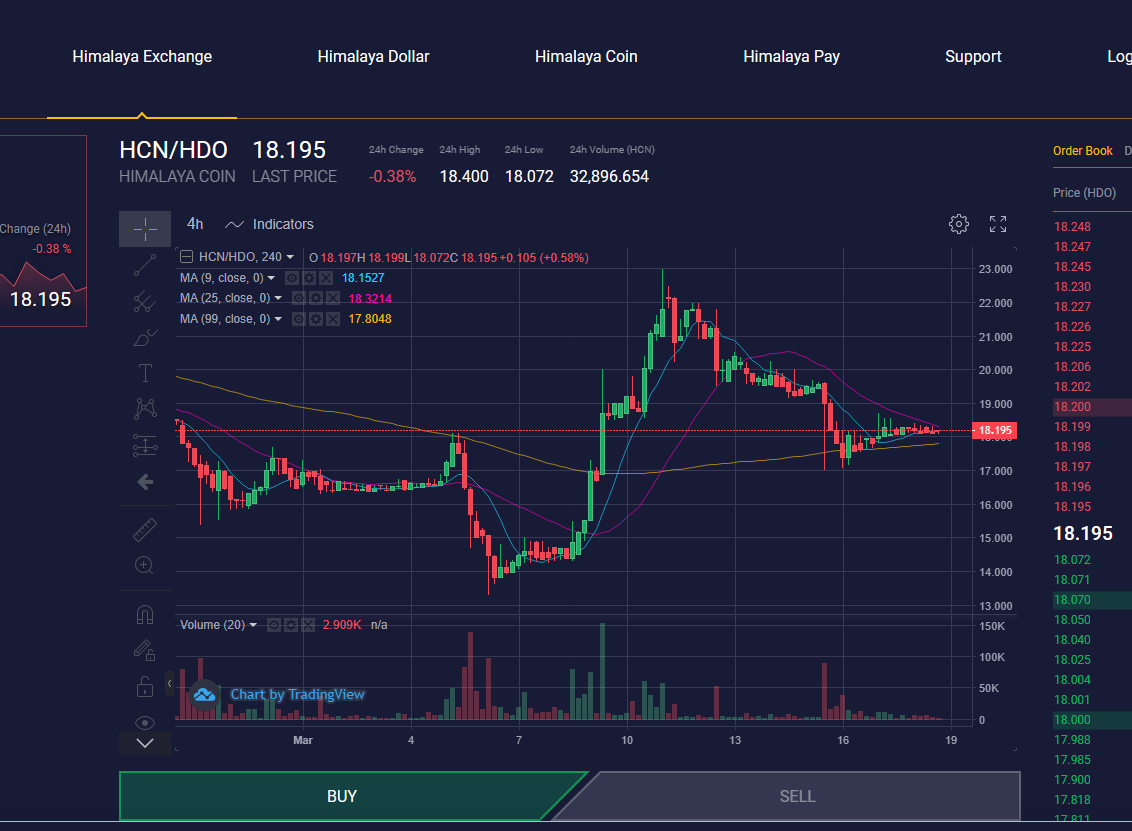Open the Indicators menu
Screen dimensions: 1132x831
click(x=269, y=225)
